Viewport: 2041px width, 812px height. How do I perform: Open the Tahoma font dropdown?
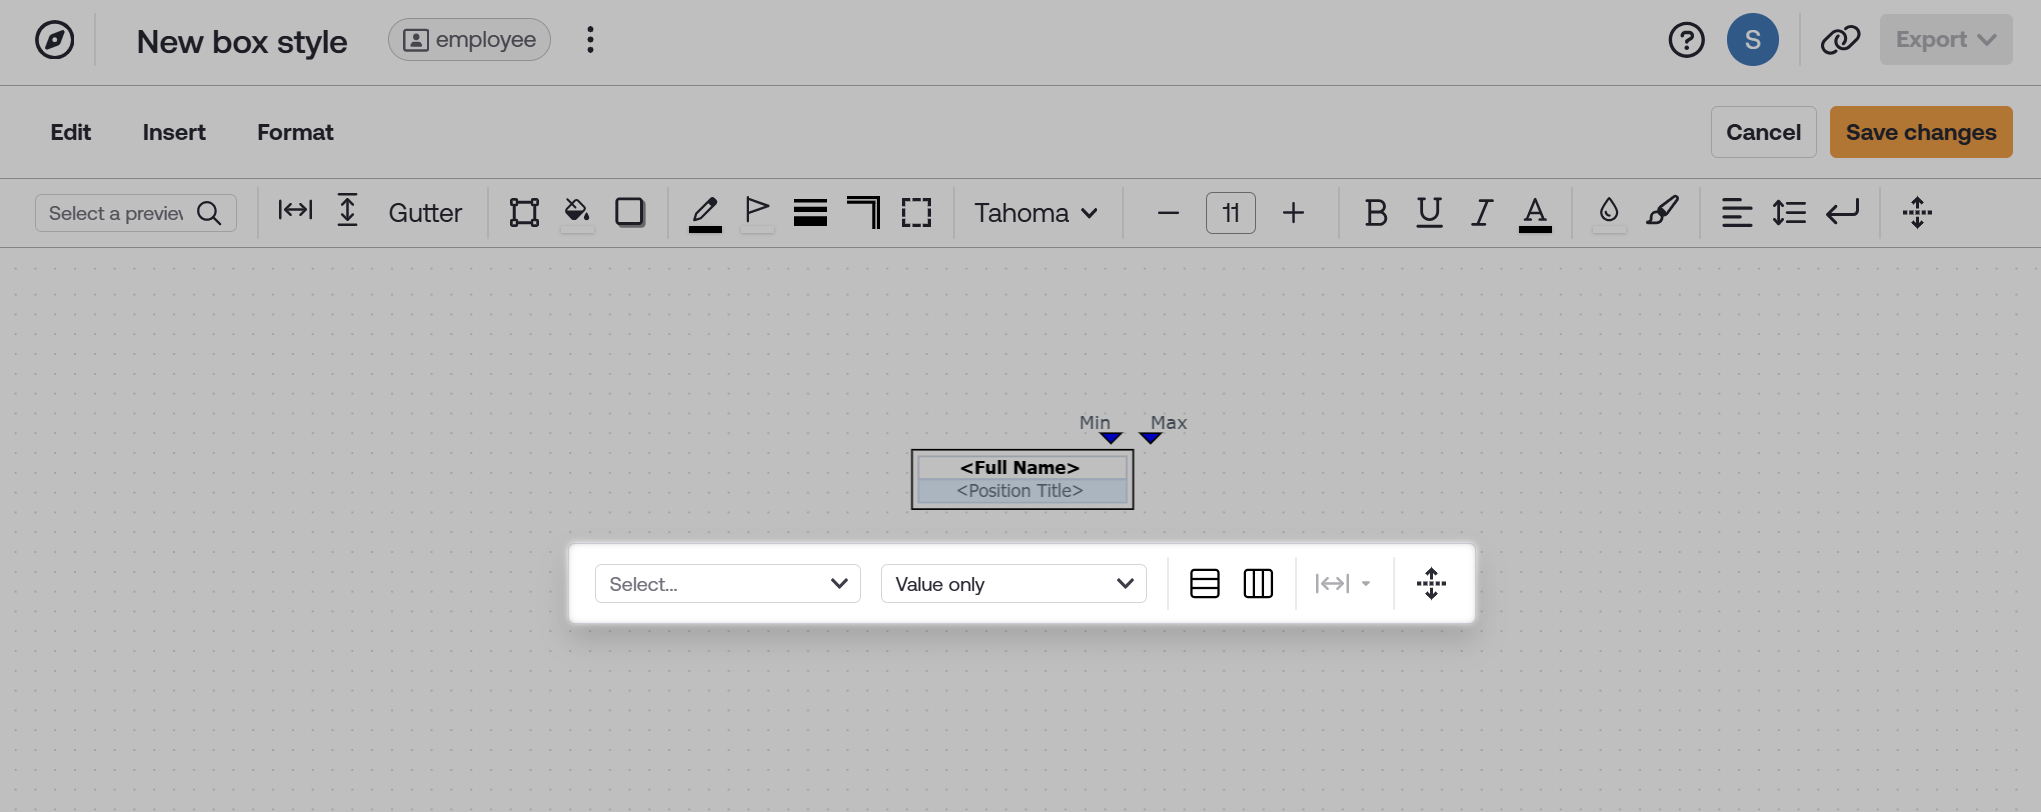coord(1036,213)
